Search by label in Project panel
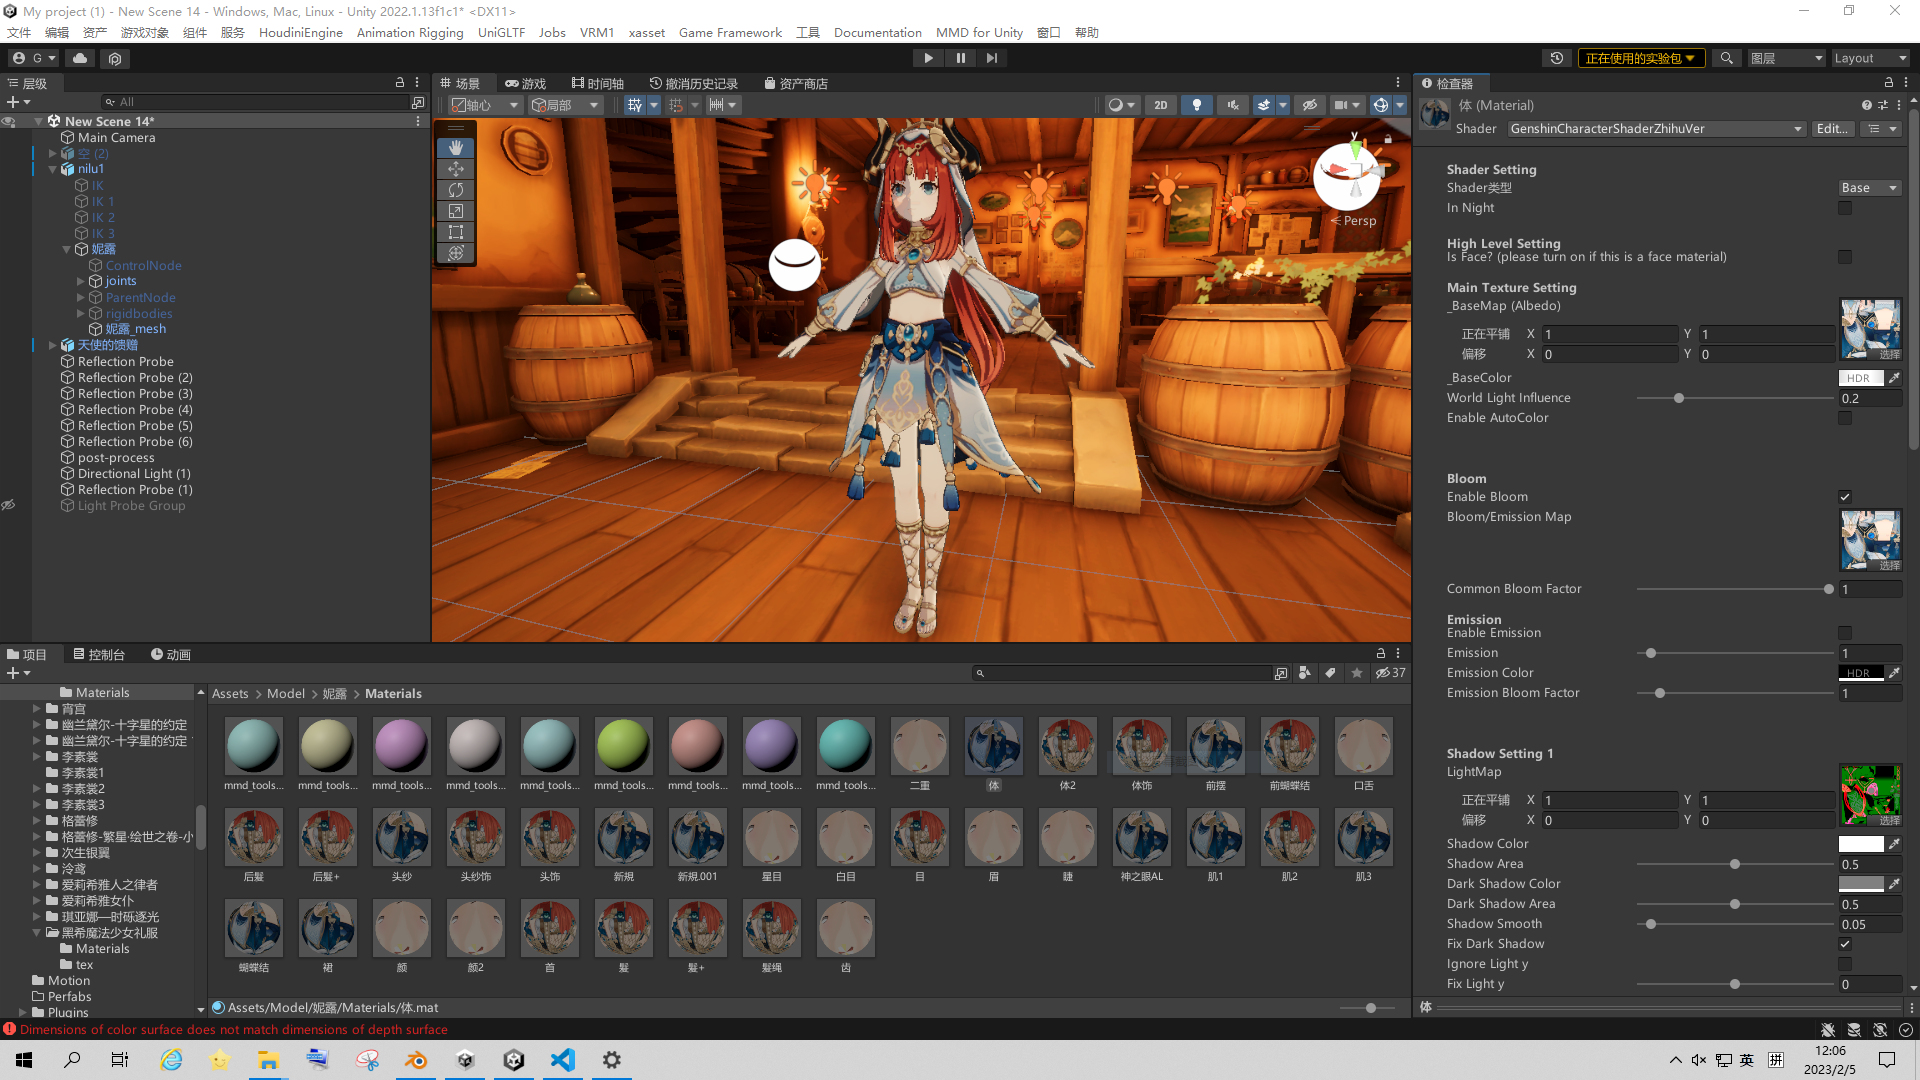The image size is (1920, 1080). (x=1330, y=673)
